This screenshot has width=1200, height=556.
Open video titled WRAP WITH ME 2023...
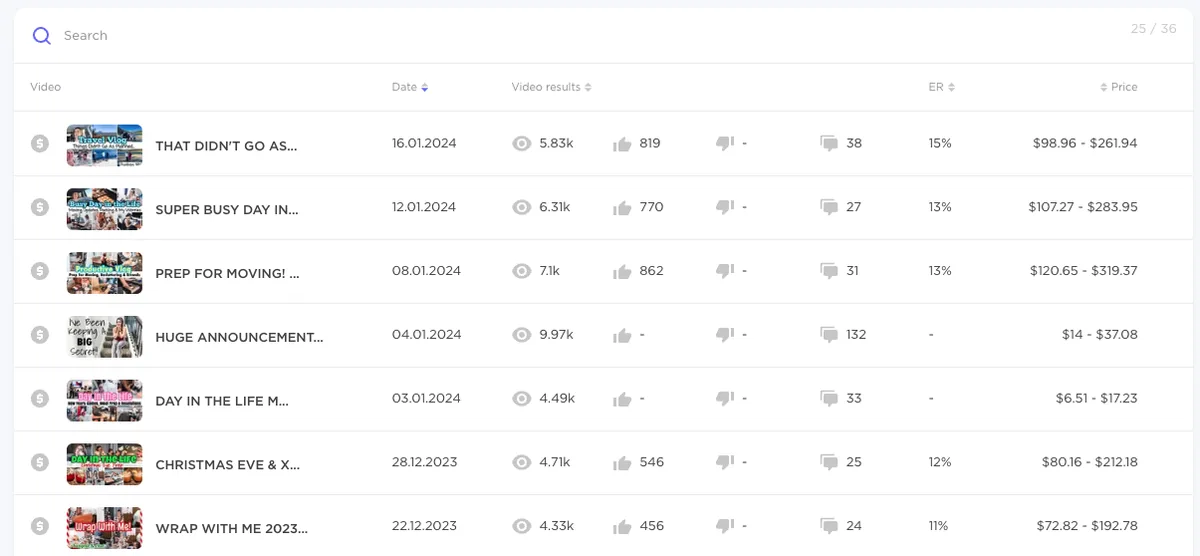231,529
